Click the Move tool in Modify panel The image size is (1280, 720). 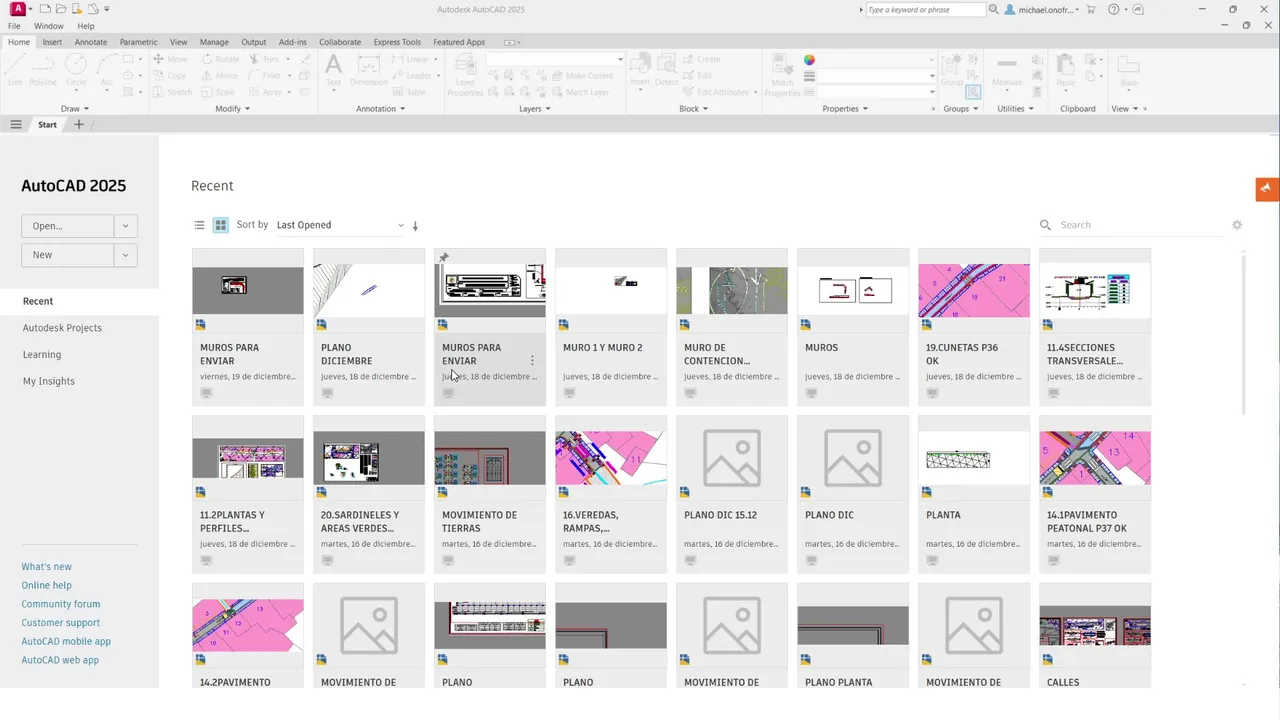(170, 59)
